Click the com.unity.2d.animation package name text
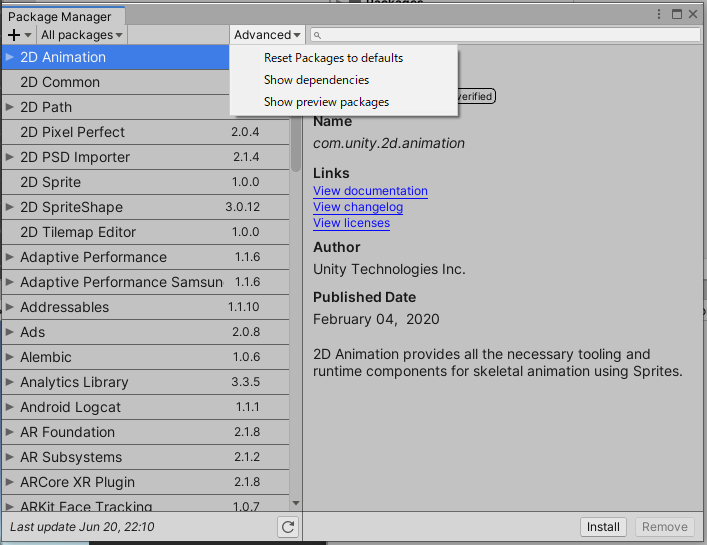The width and height of the screenshot is (707, 545). click(389, 143)
